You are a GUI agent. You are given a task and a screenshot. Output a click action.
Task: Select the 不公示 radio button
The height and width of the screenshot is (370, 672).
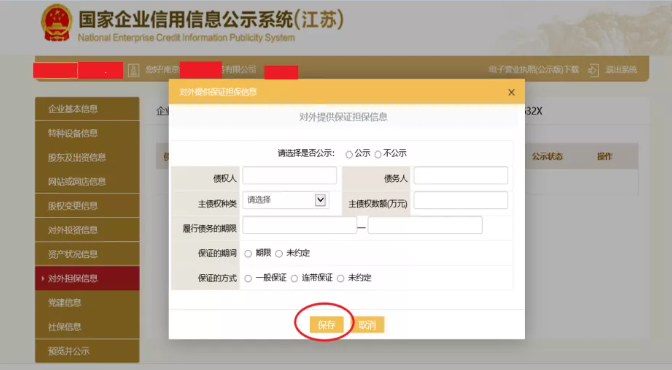tap(378, 154)
